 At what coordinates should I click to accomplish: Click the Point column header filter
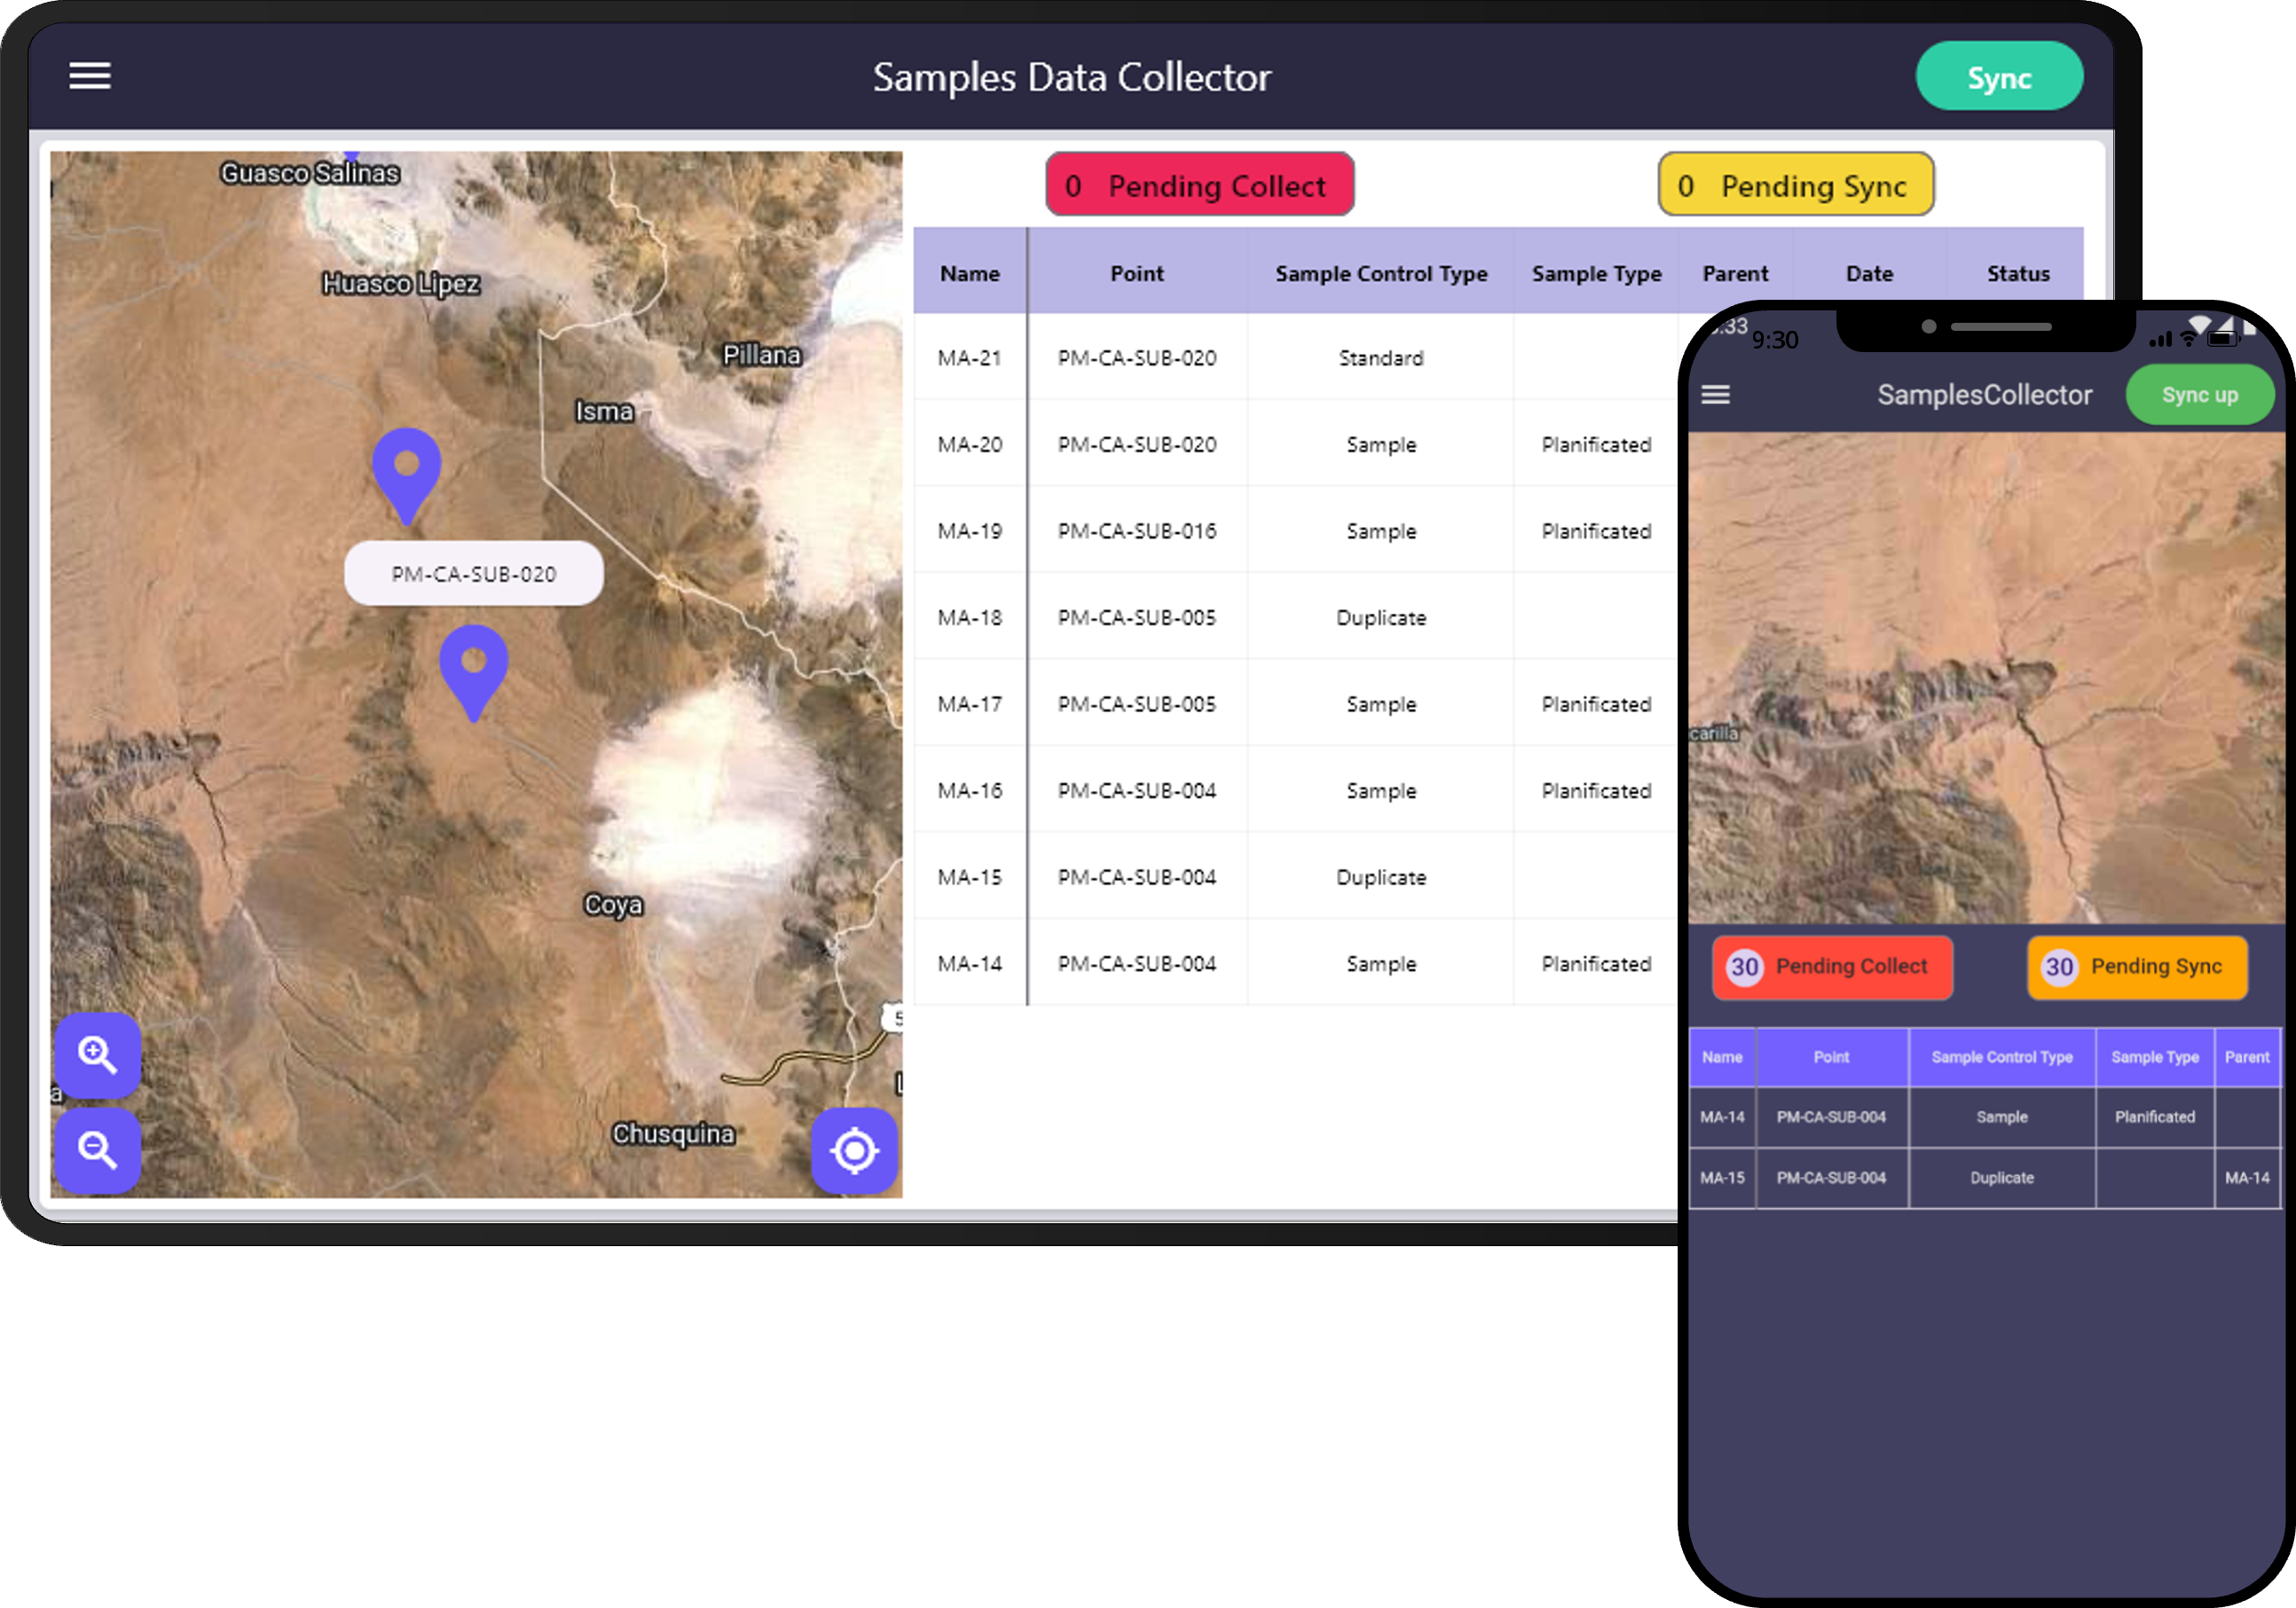1134,272
